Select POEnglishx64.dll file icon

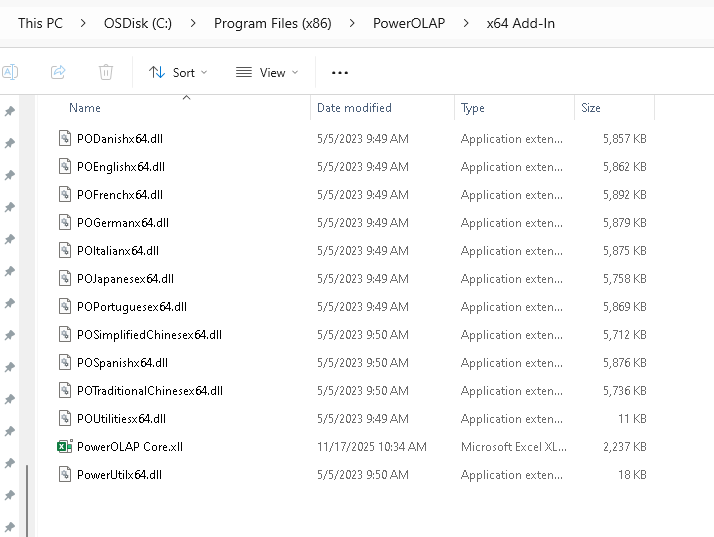pos(65,166)
